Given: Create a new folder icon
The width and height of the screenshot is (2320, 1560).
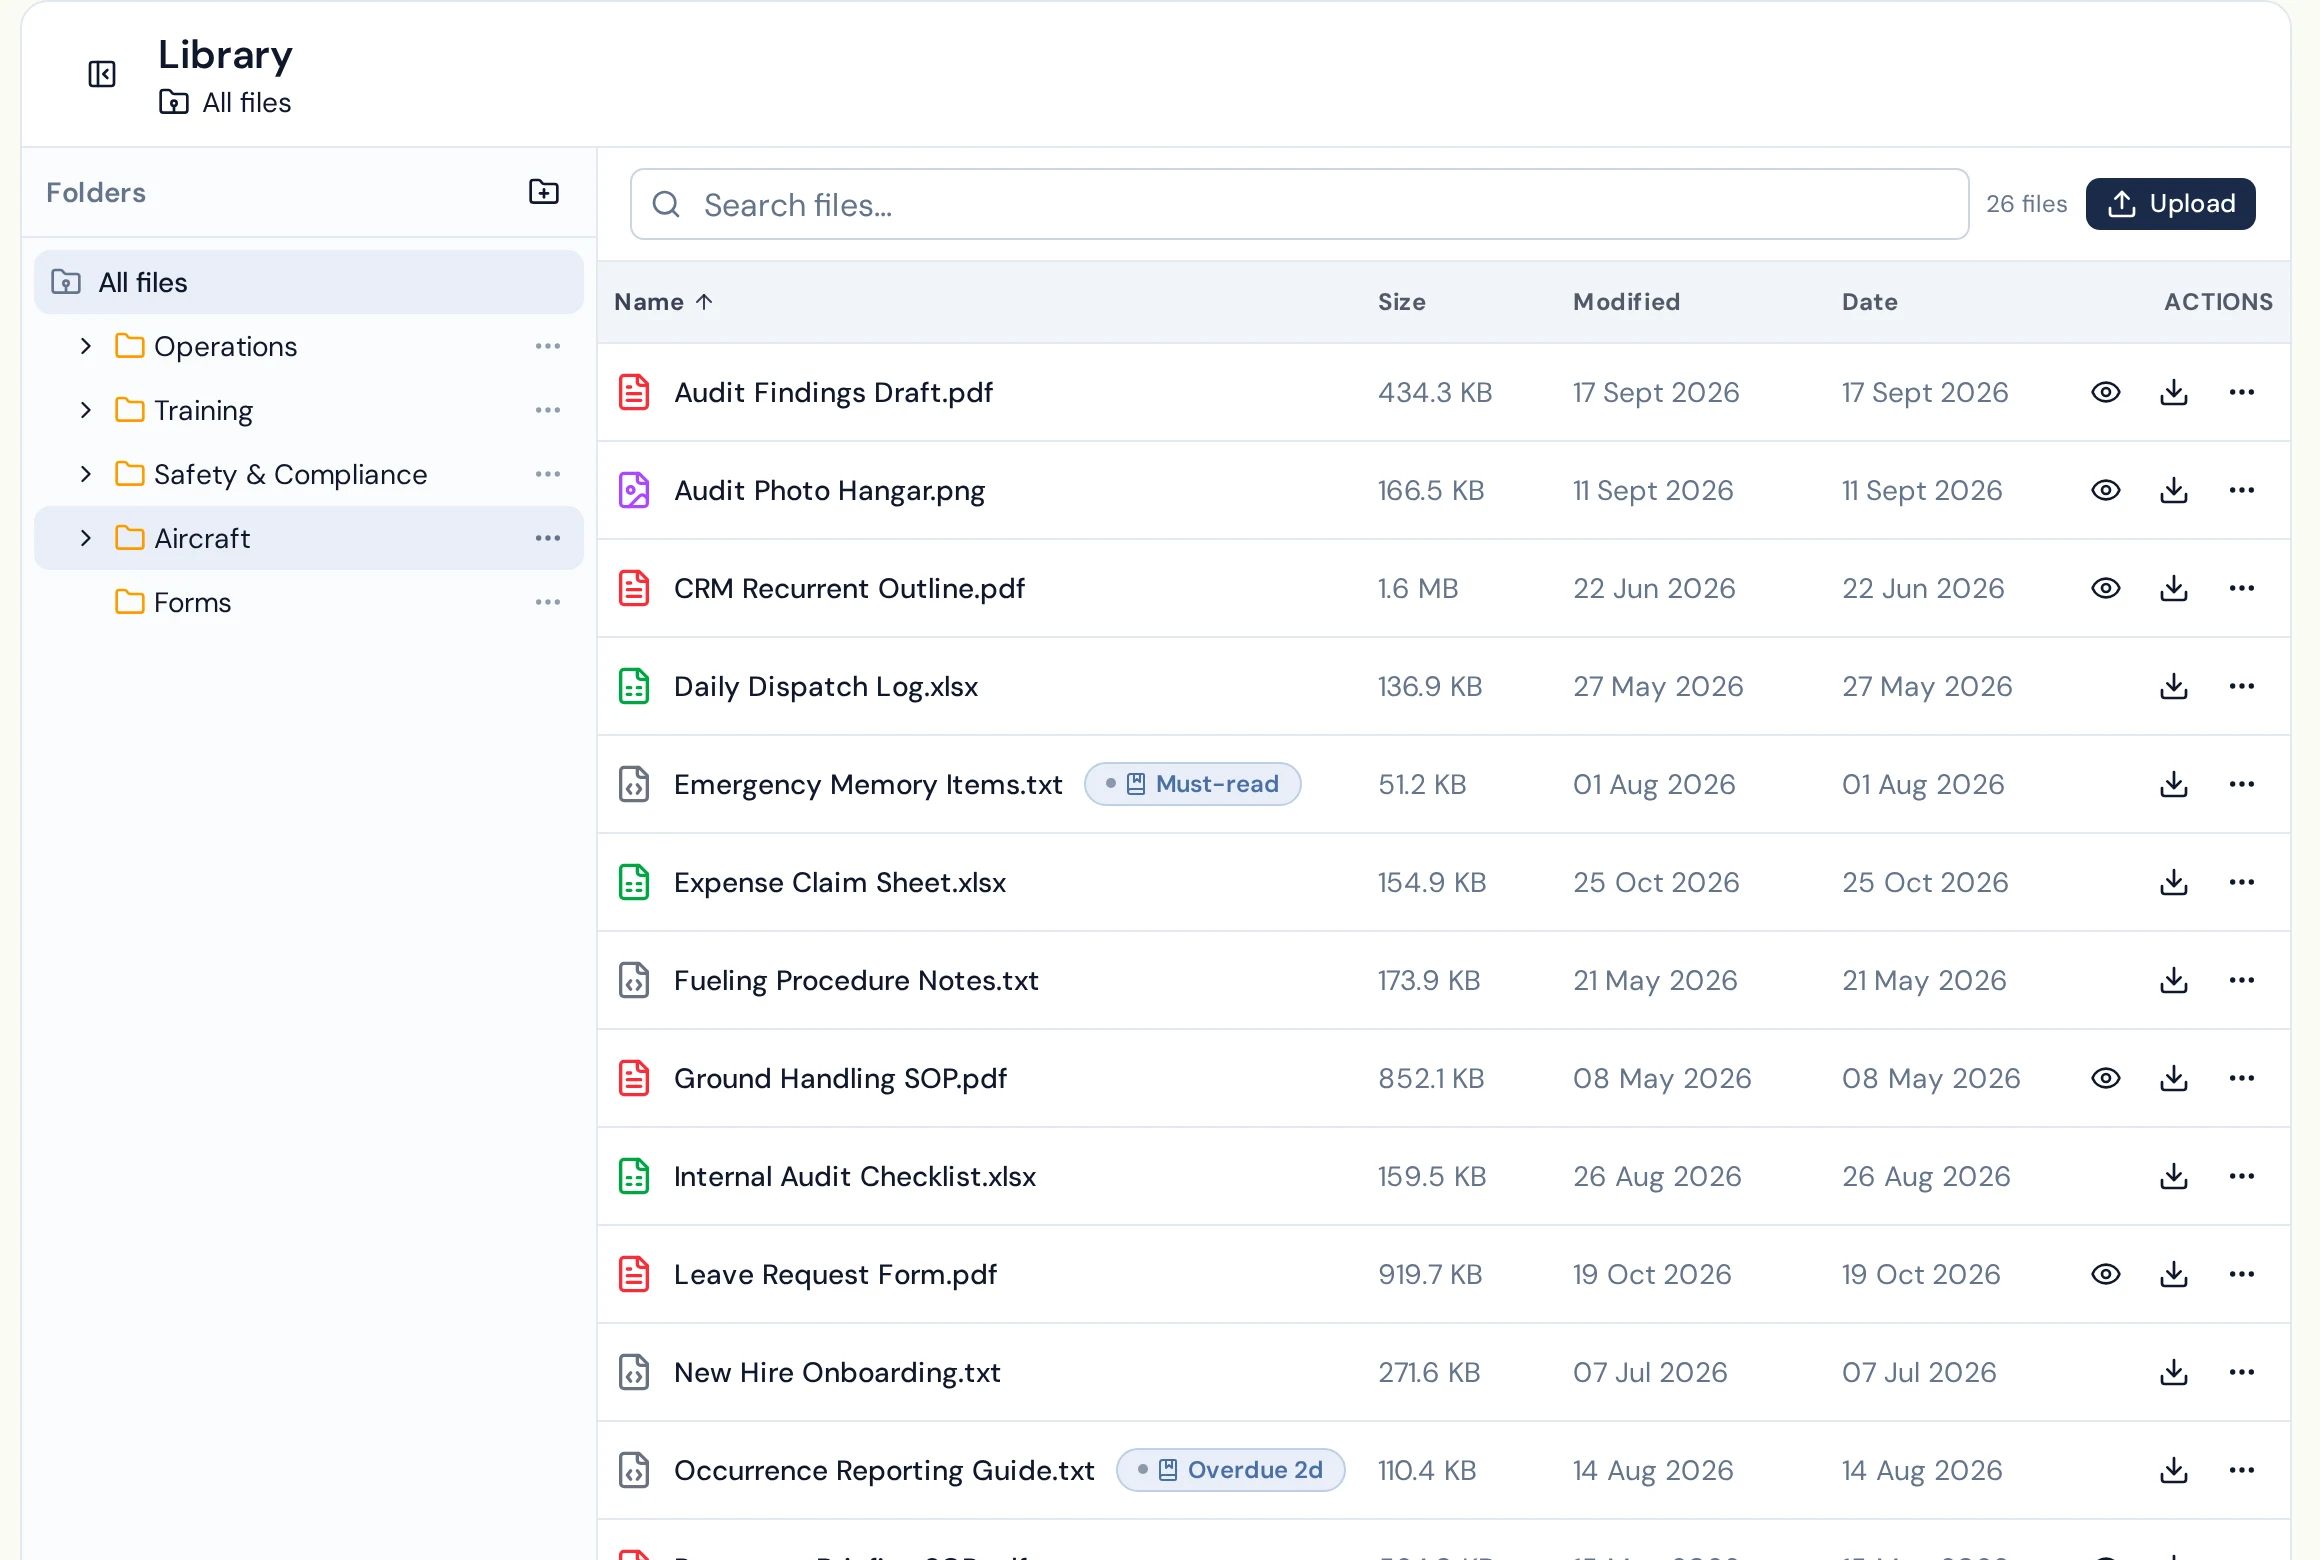Looking at the screenshot, I should pos(544,192).
